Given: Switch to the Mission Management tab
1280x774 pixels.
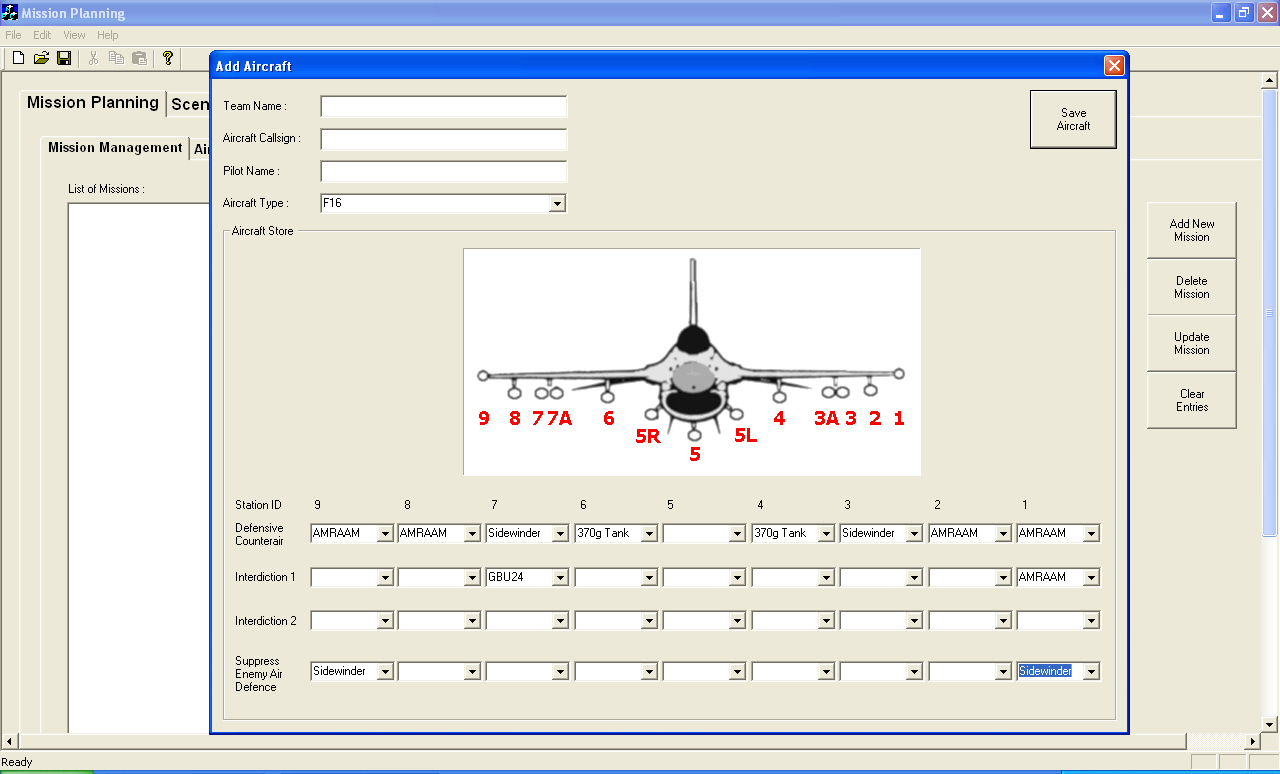Looking at the screenshot, I should (x=115, y=147).
